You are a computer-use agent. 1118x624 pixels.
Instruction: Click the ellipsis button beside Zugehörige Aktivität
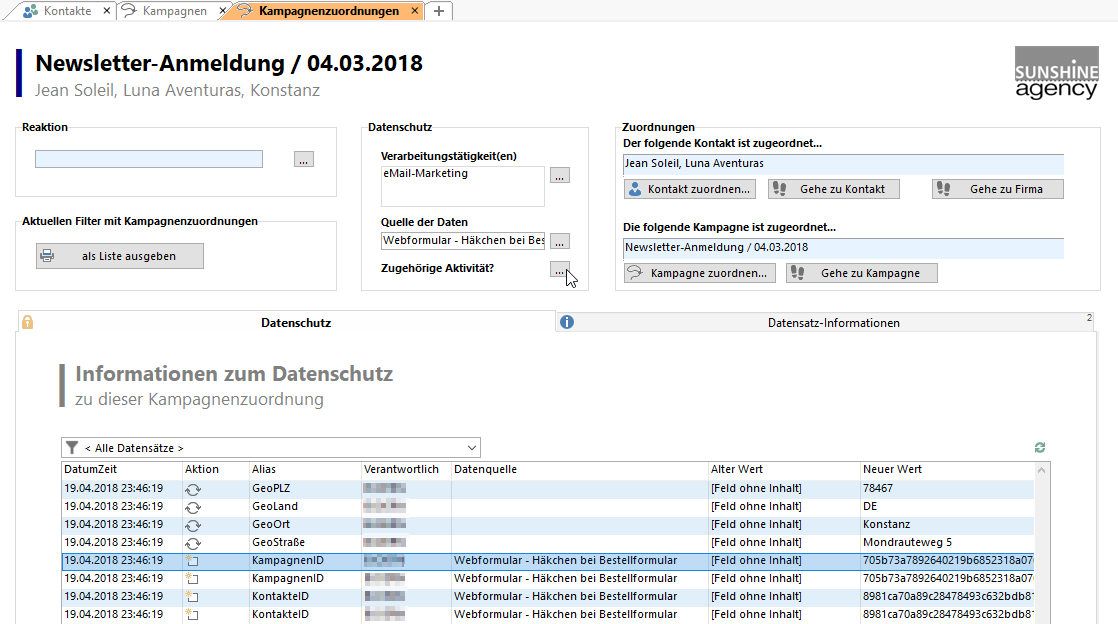click(x=560, y=270)
